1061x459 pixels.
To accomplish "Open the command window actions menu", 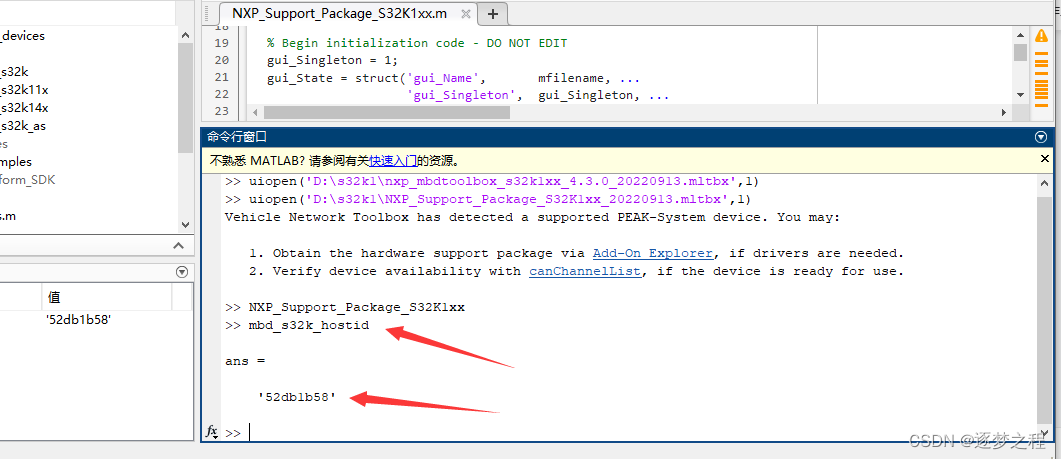I will click(x=1041, y=137).
